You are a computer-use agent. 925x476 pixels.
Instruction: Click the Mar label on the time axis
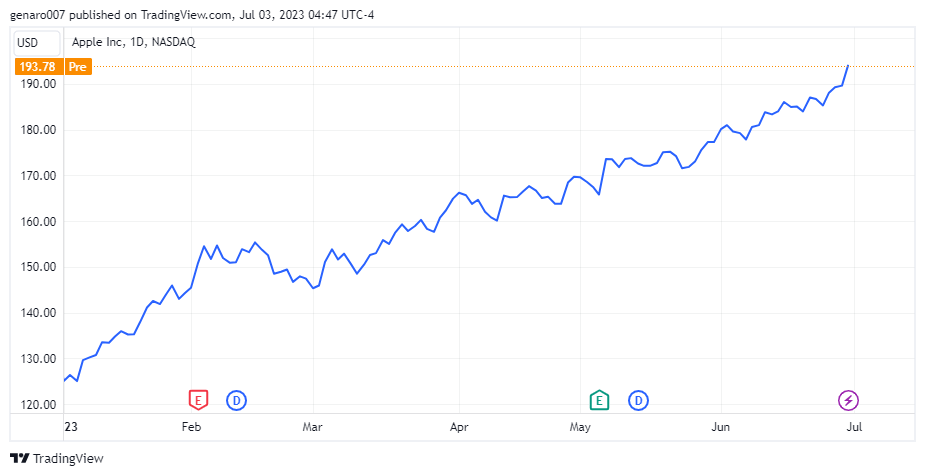click(313, 426)
